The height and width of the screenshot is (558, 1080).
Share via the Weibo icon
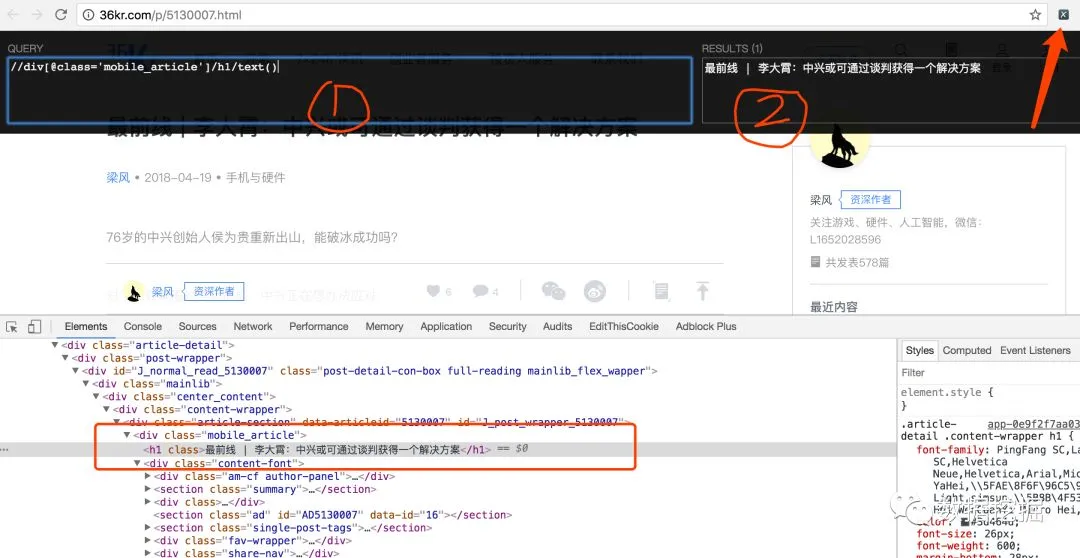click(594, 291)
